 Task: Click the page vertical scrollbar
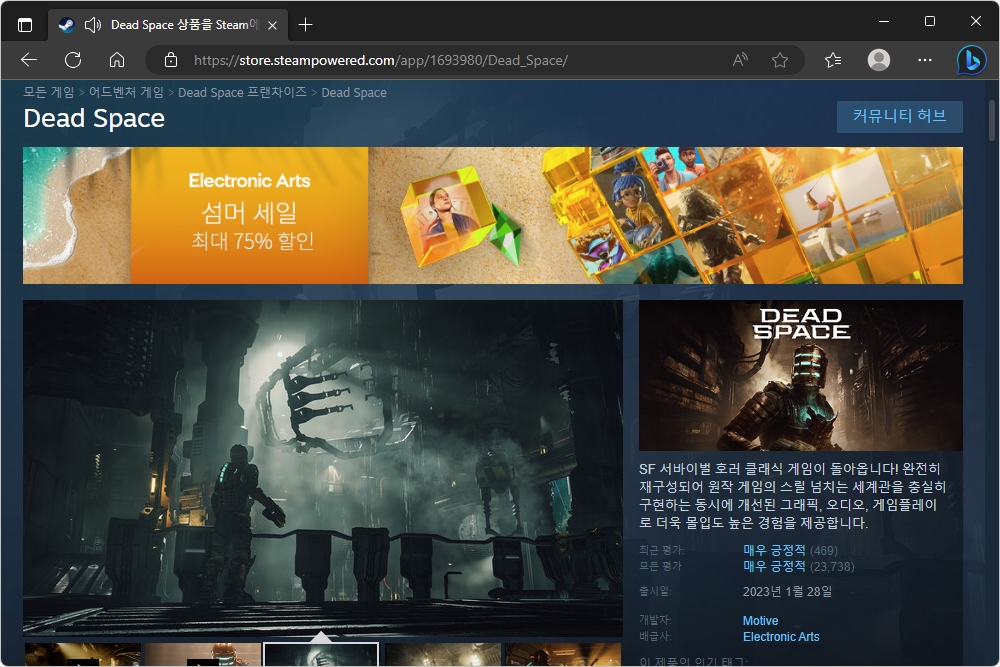[x=992, y=121]
